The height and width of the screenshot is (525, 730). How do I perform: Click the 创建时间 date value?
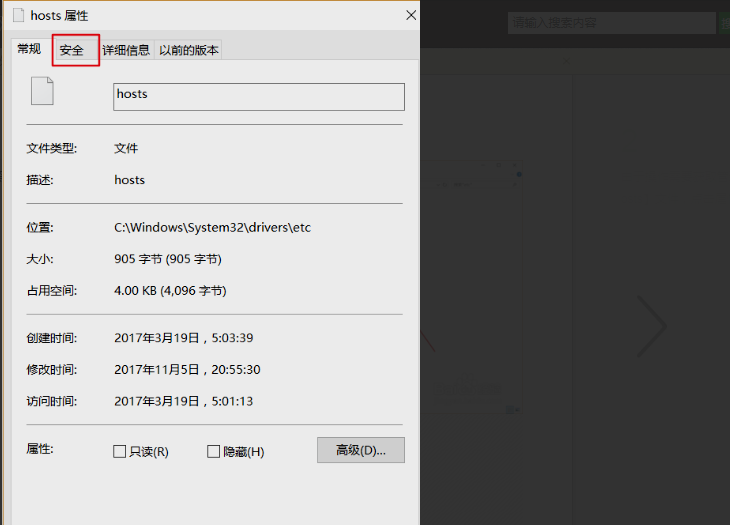[x=183, y=339]
